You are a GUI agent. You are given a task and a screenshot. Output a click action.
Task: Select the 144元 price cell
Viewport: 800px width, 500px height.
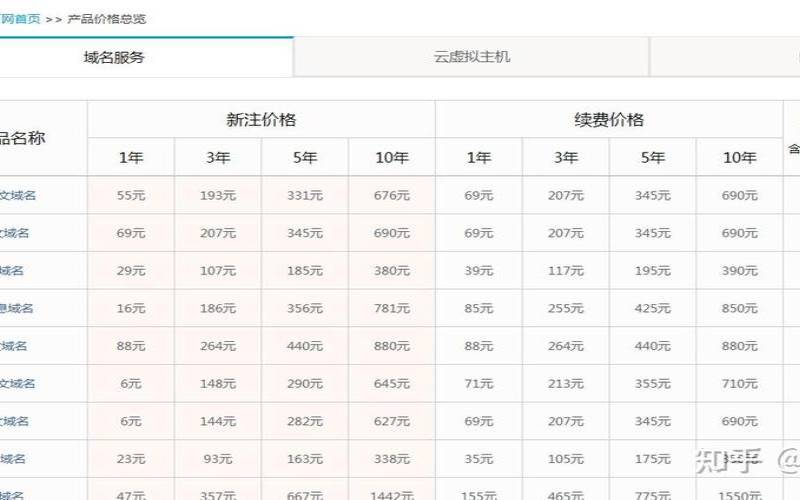tap(218, 421)
